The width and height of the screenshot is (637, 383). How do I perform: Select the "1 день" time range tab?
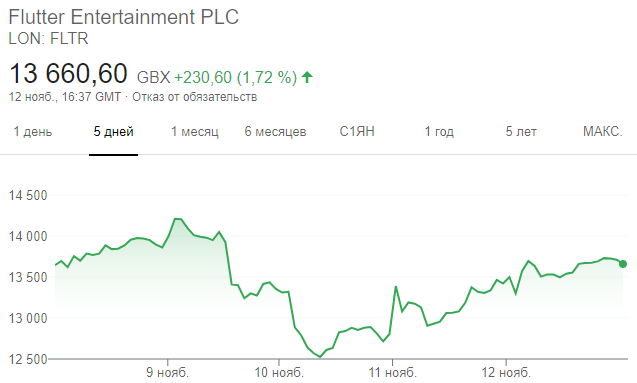coord(32,132)
